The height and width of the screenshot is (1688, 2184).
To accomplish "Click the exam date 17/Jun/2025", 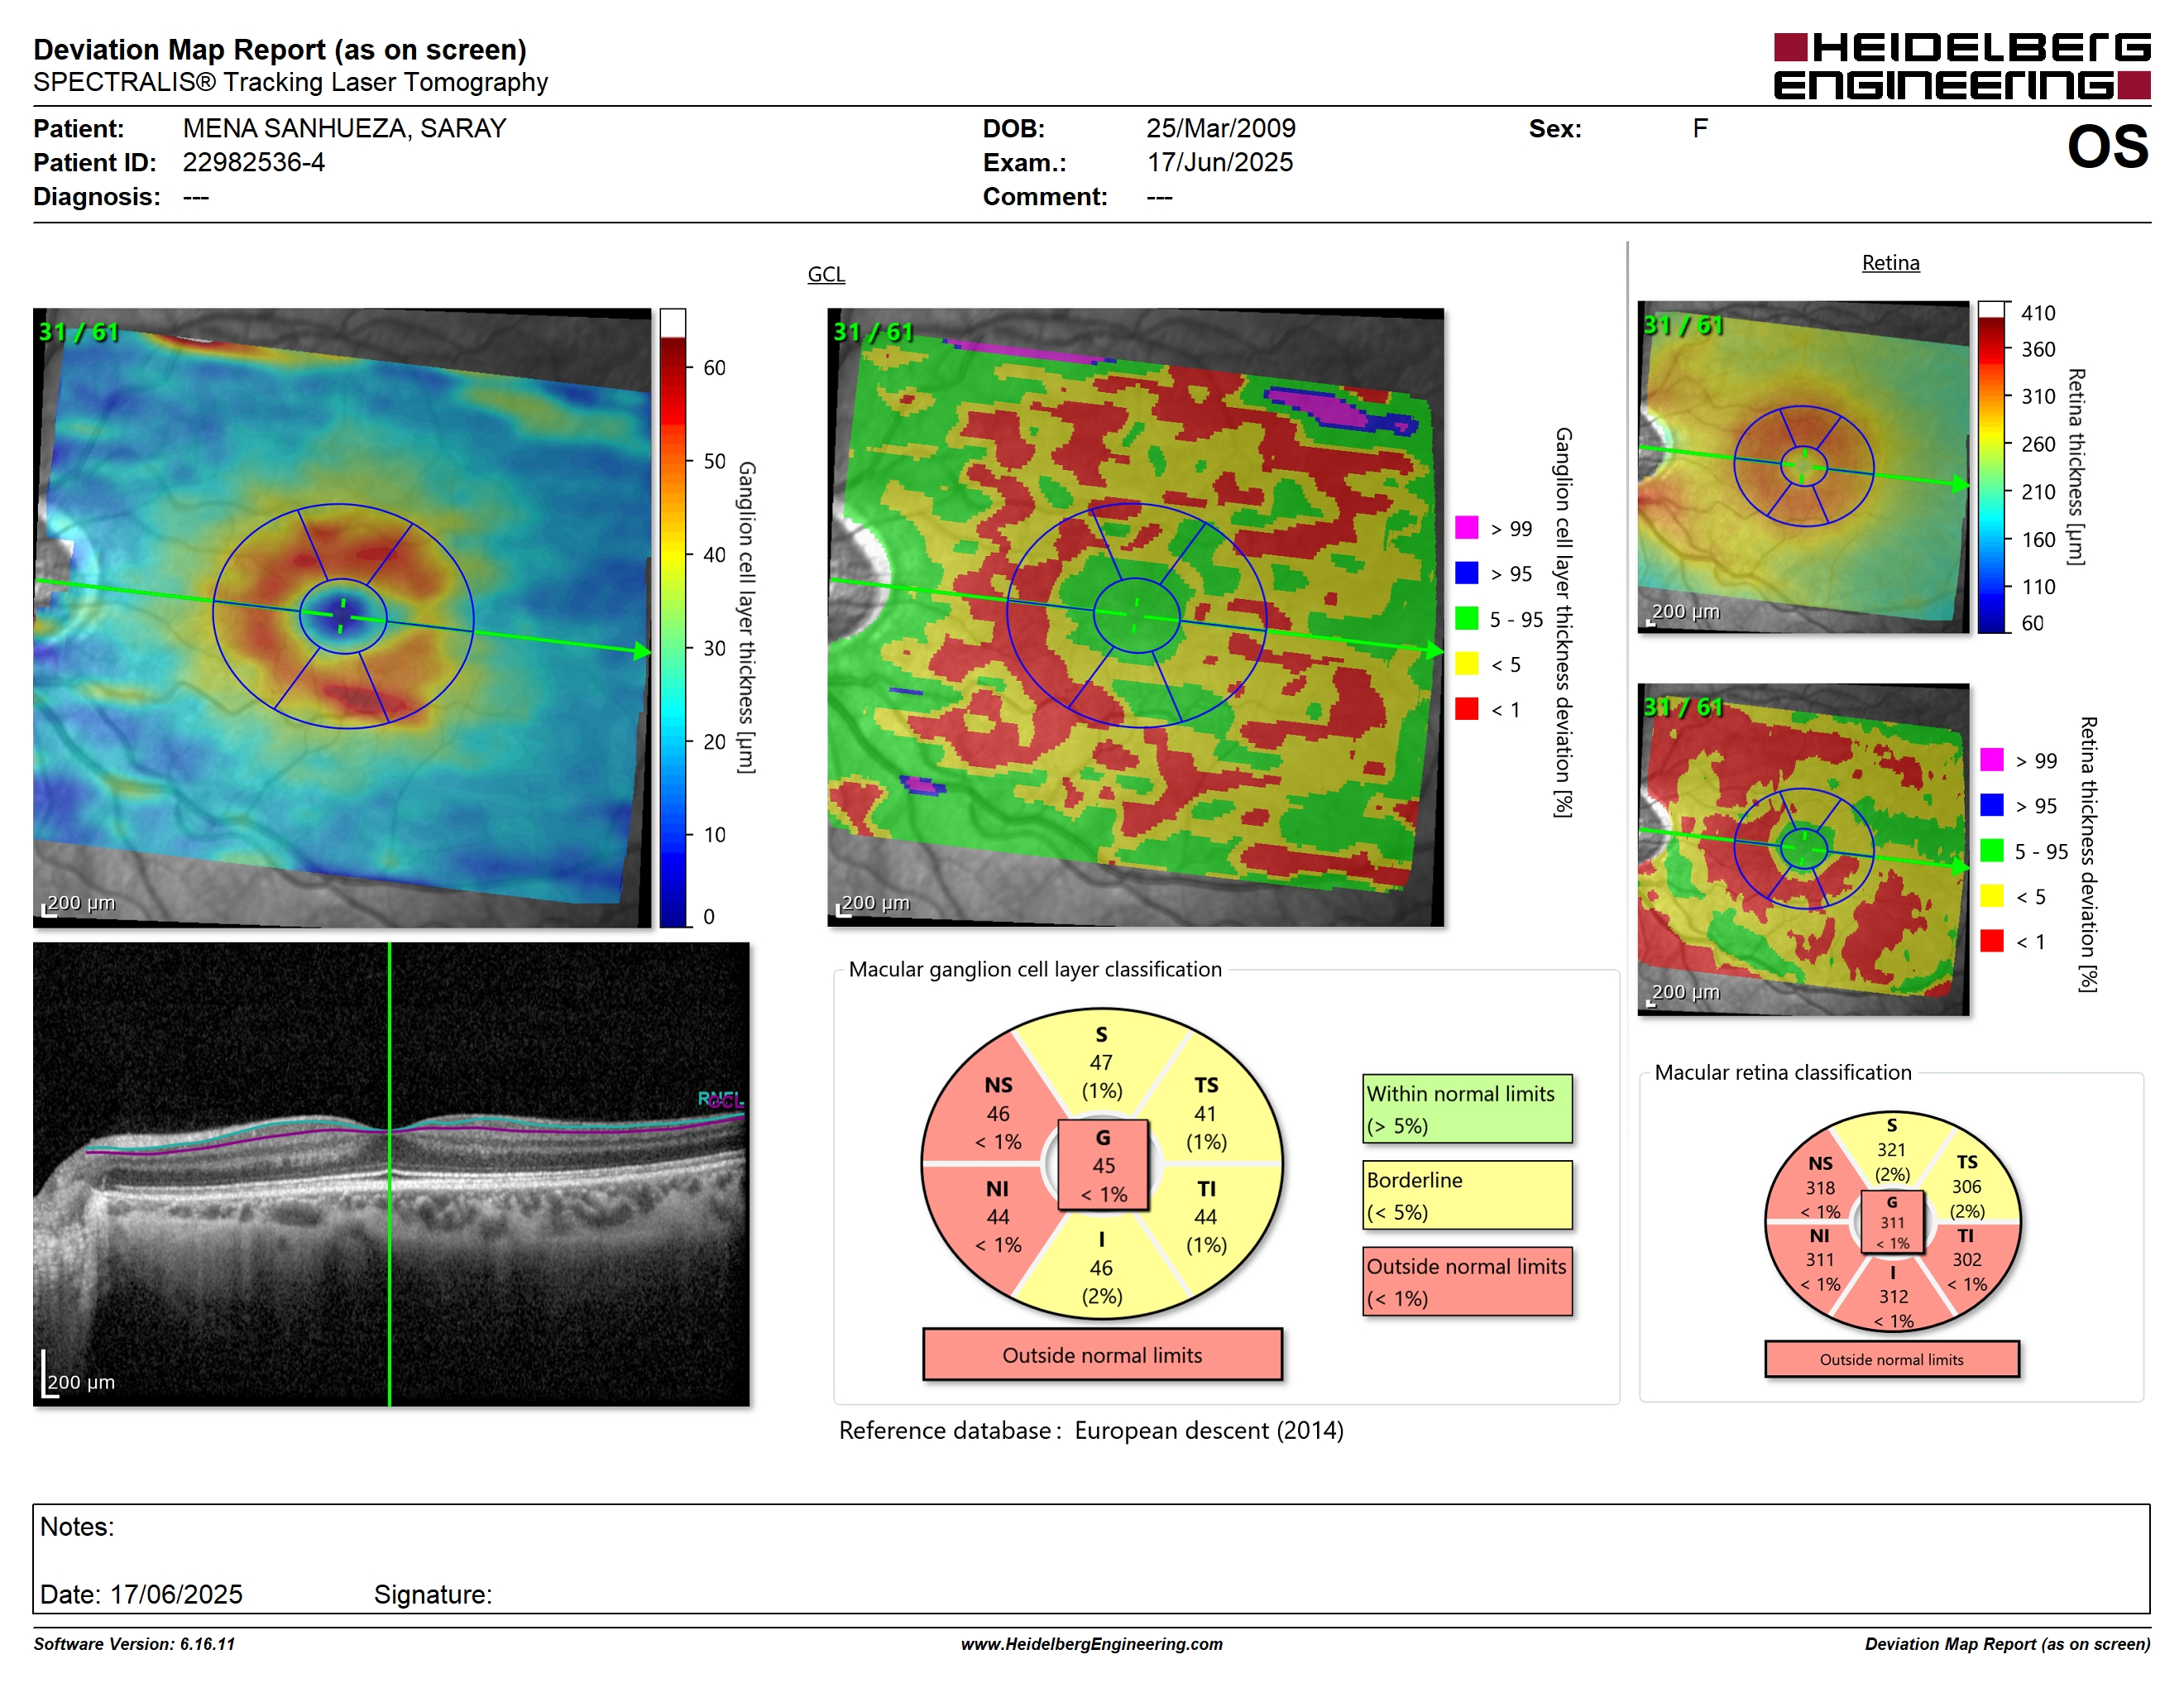I will pos(1219,163).
